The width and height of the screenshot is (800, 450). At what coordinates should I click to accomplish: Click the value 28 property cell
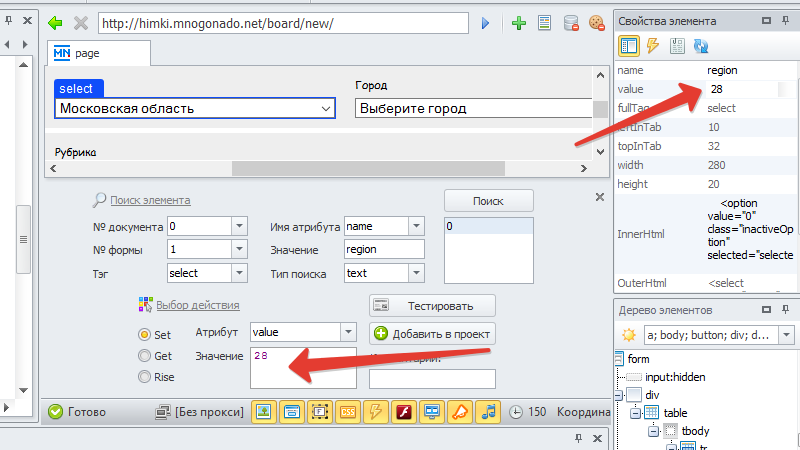tap(744, 89)
